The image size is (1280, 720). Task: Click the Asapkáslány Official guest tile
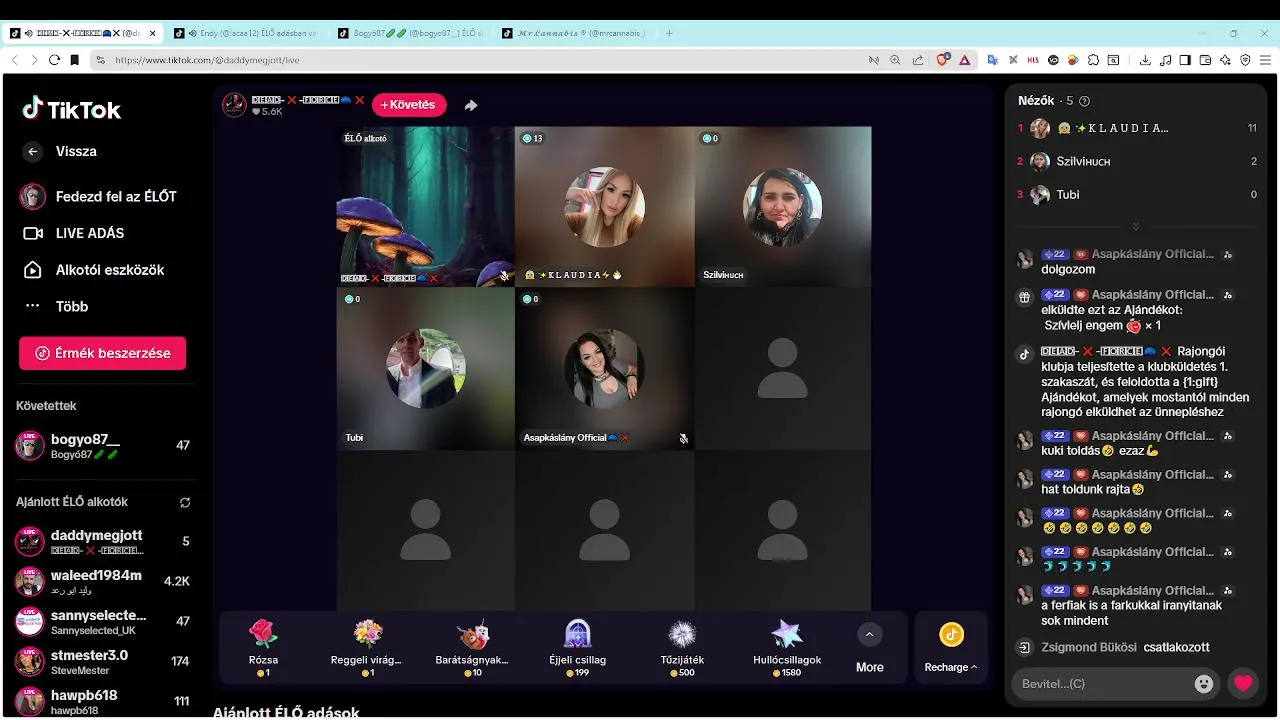click(x=604, y=368)
